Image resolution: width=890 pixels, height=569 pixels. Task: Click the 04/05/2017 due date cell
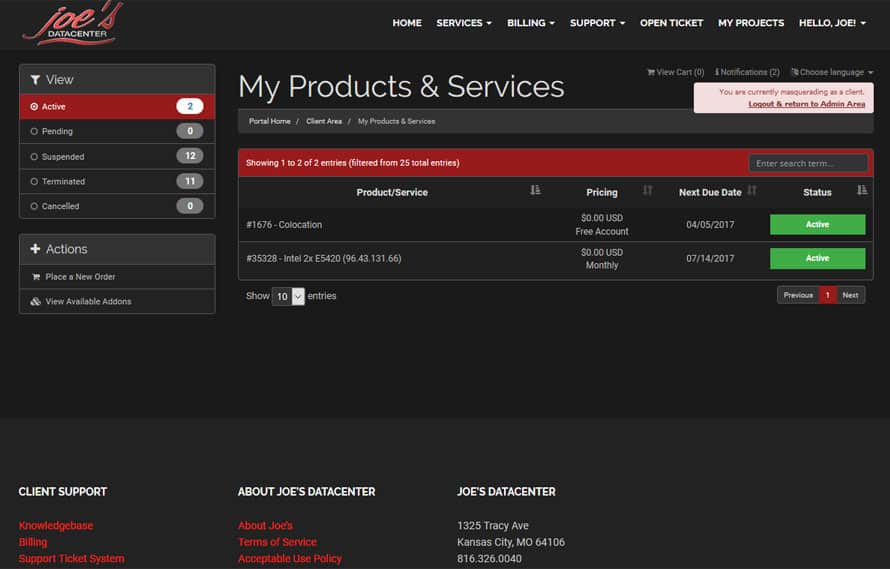[x=710, y=225]
